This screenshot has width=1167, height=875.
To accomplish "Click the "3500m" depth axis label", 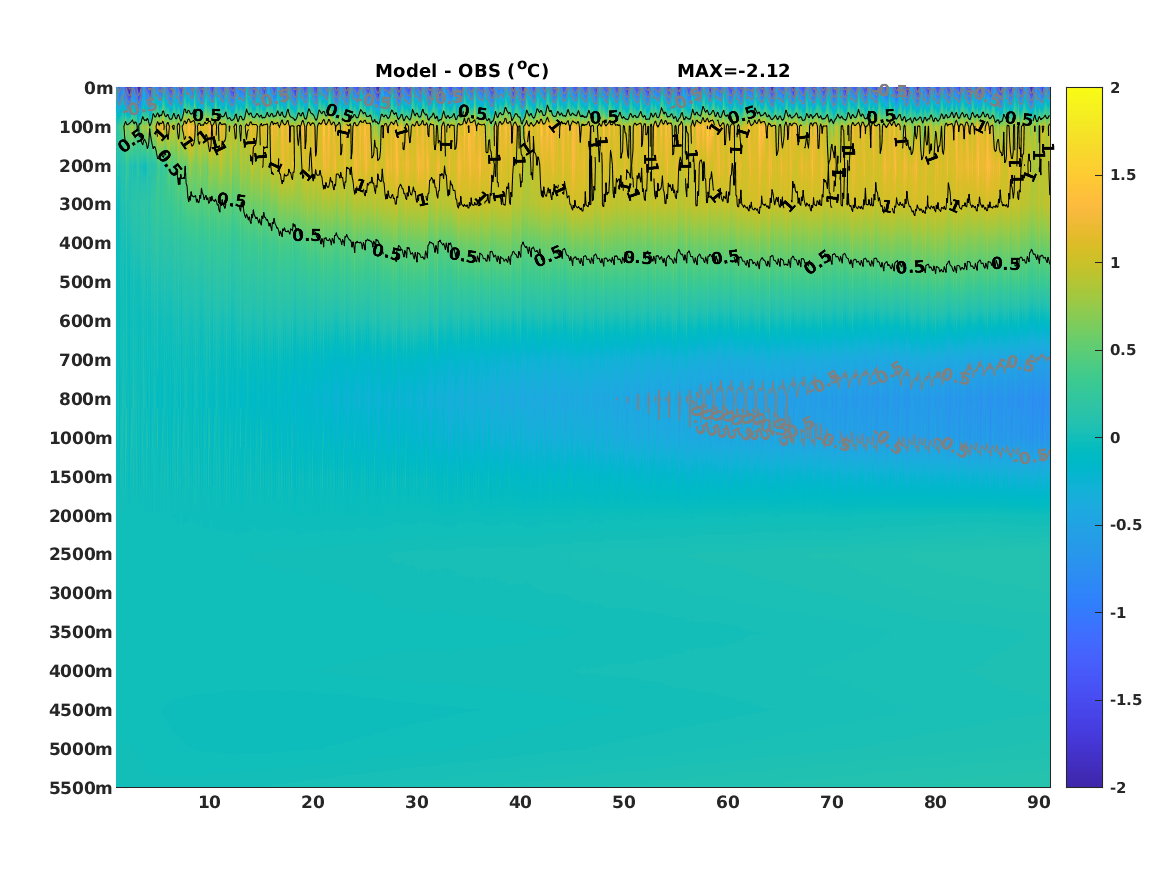I will (81, 632).
